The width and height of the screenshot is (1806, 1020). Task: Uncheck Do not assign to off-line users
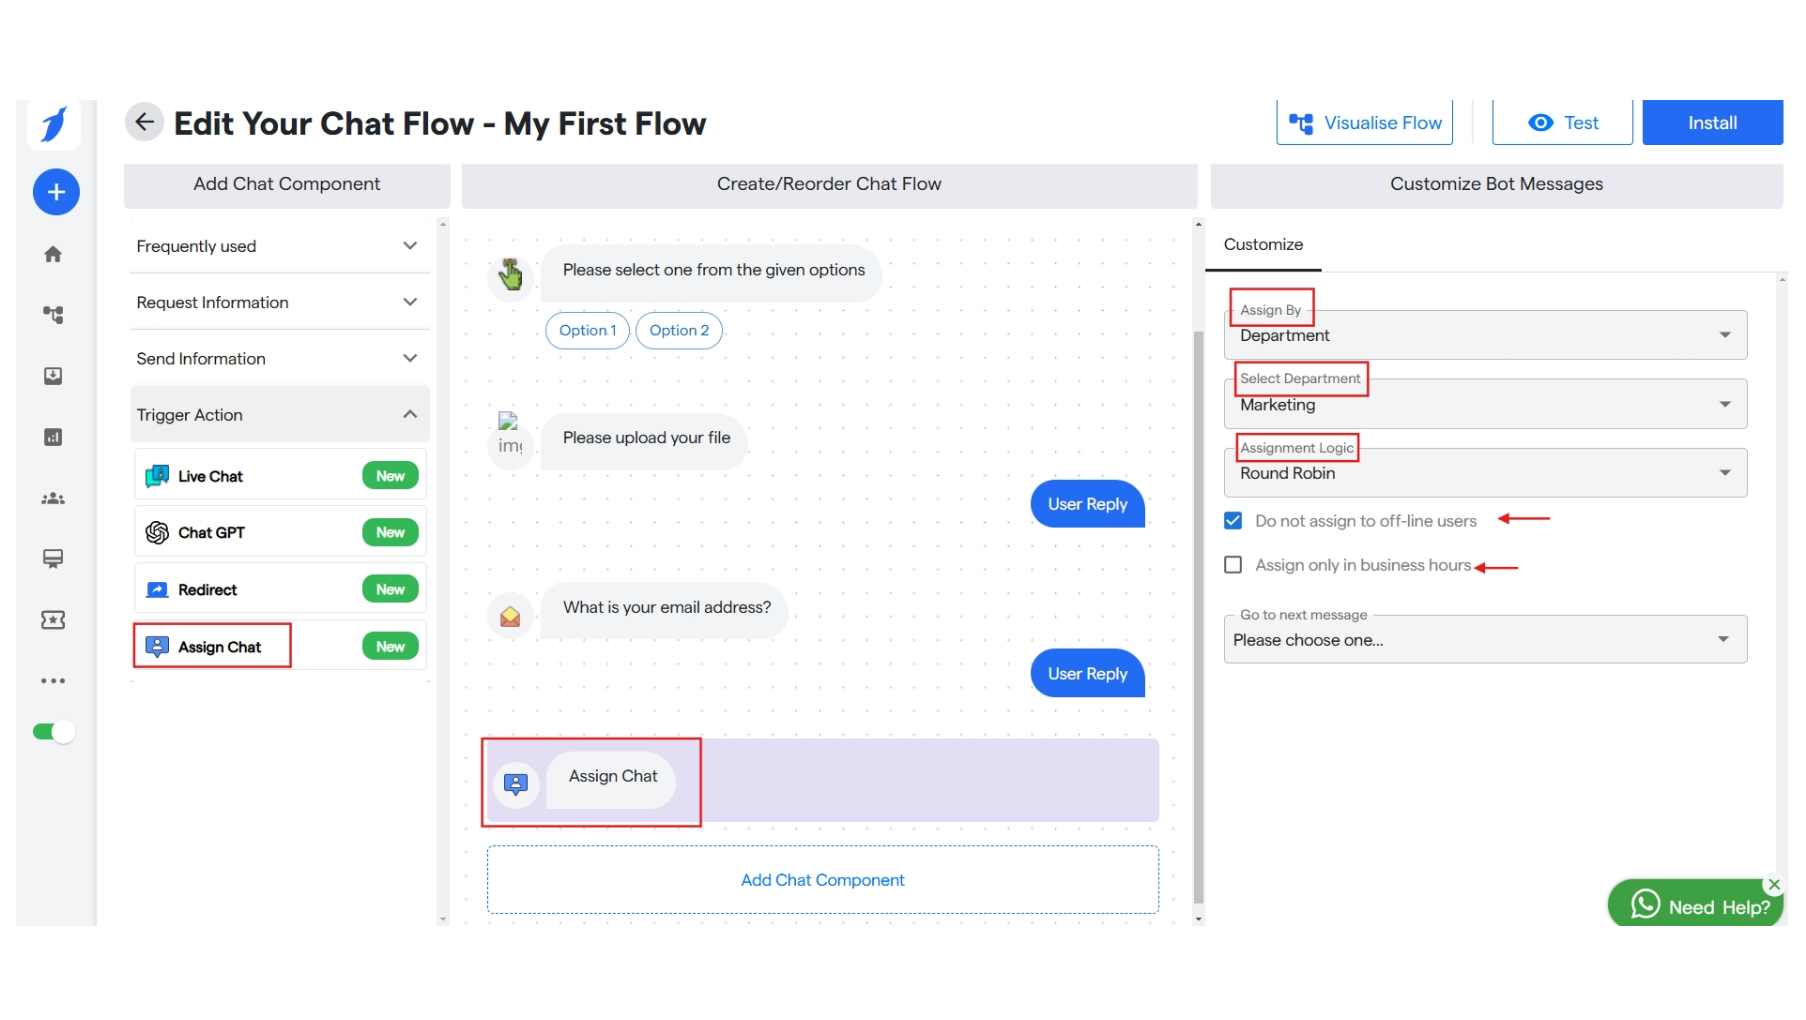pyautogui.click(x=1233, y=520)
